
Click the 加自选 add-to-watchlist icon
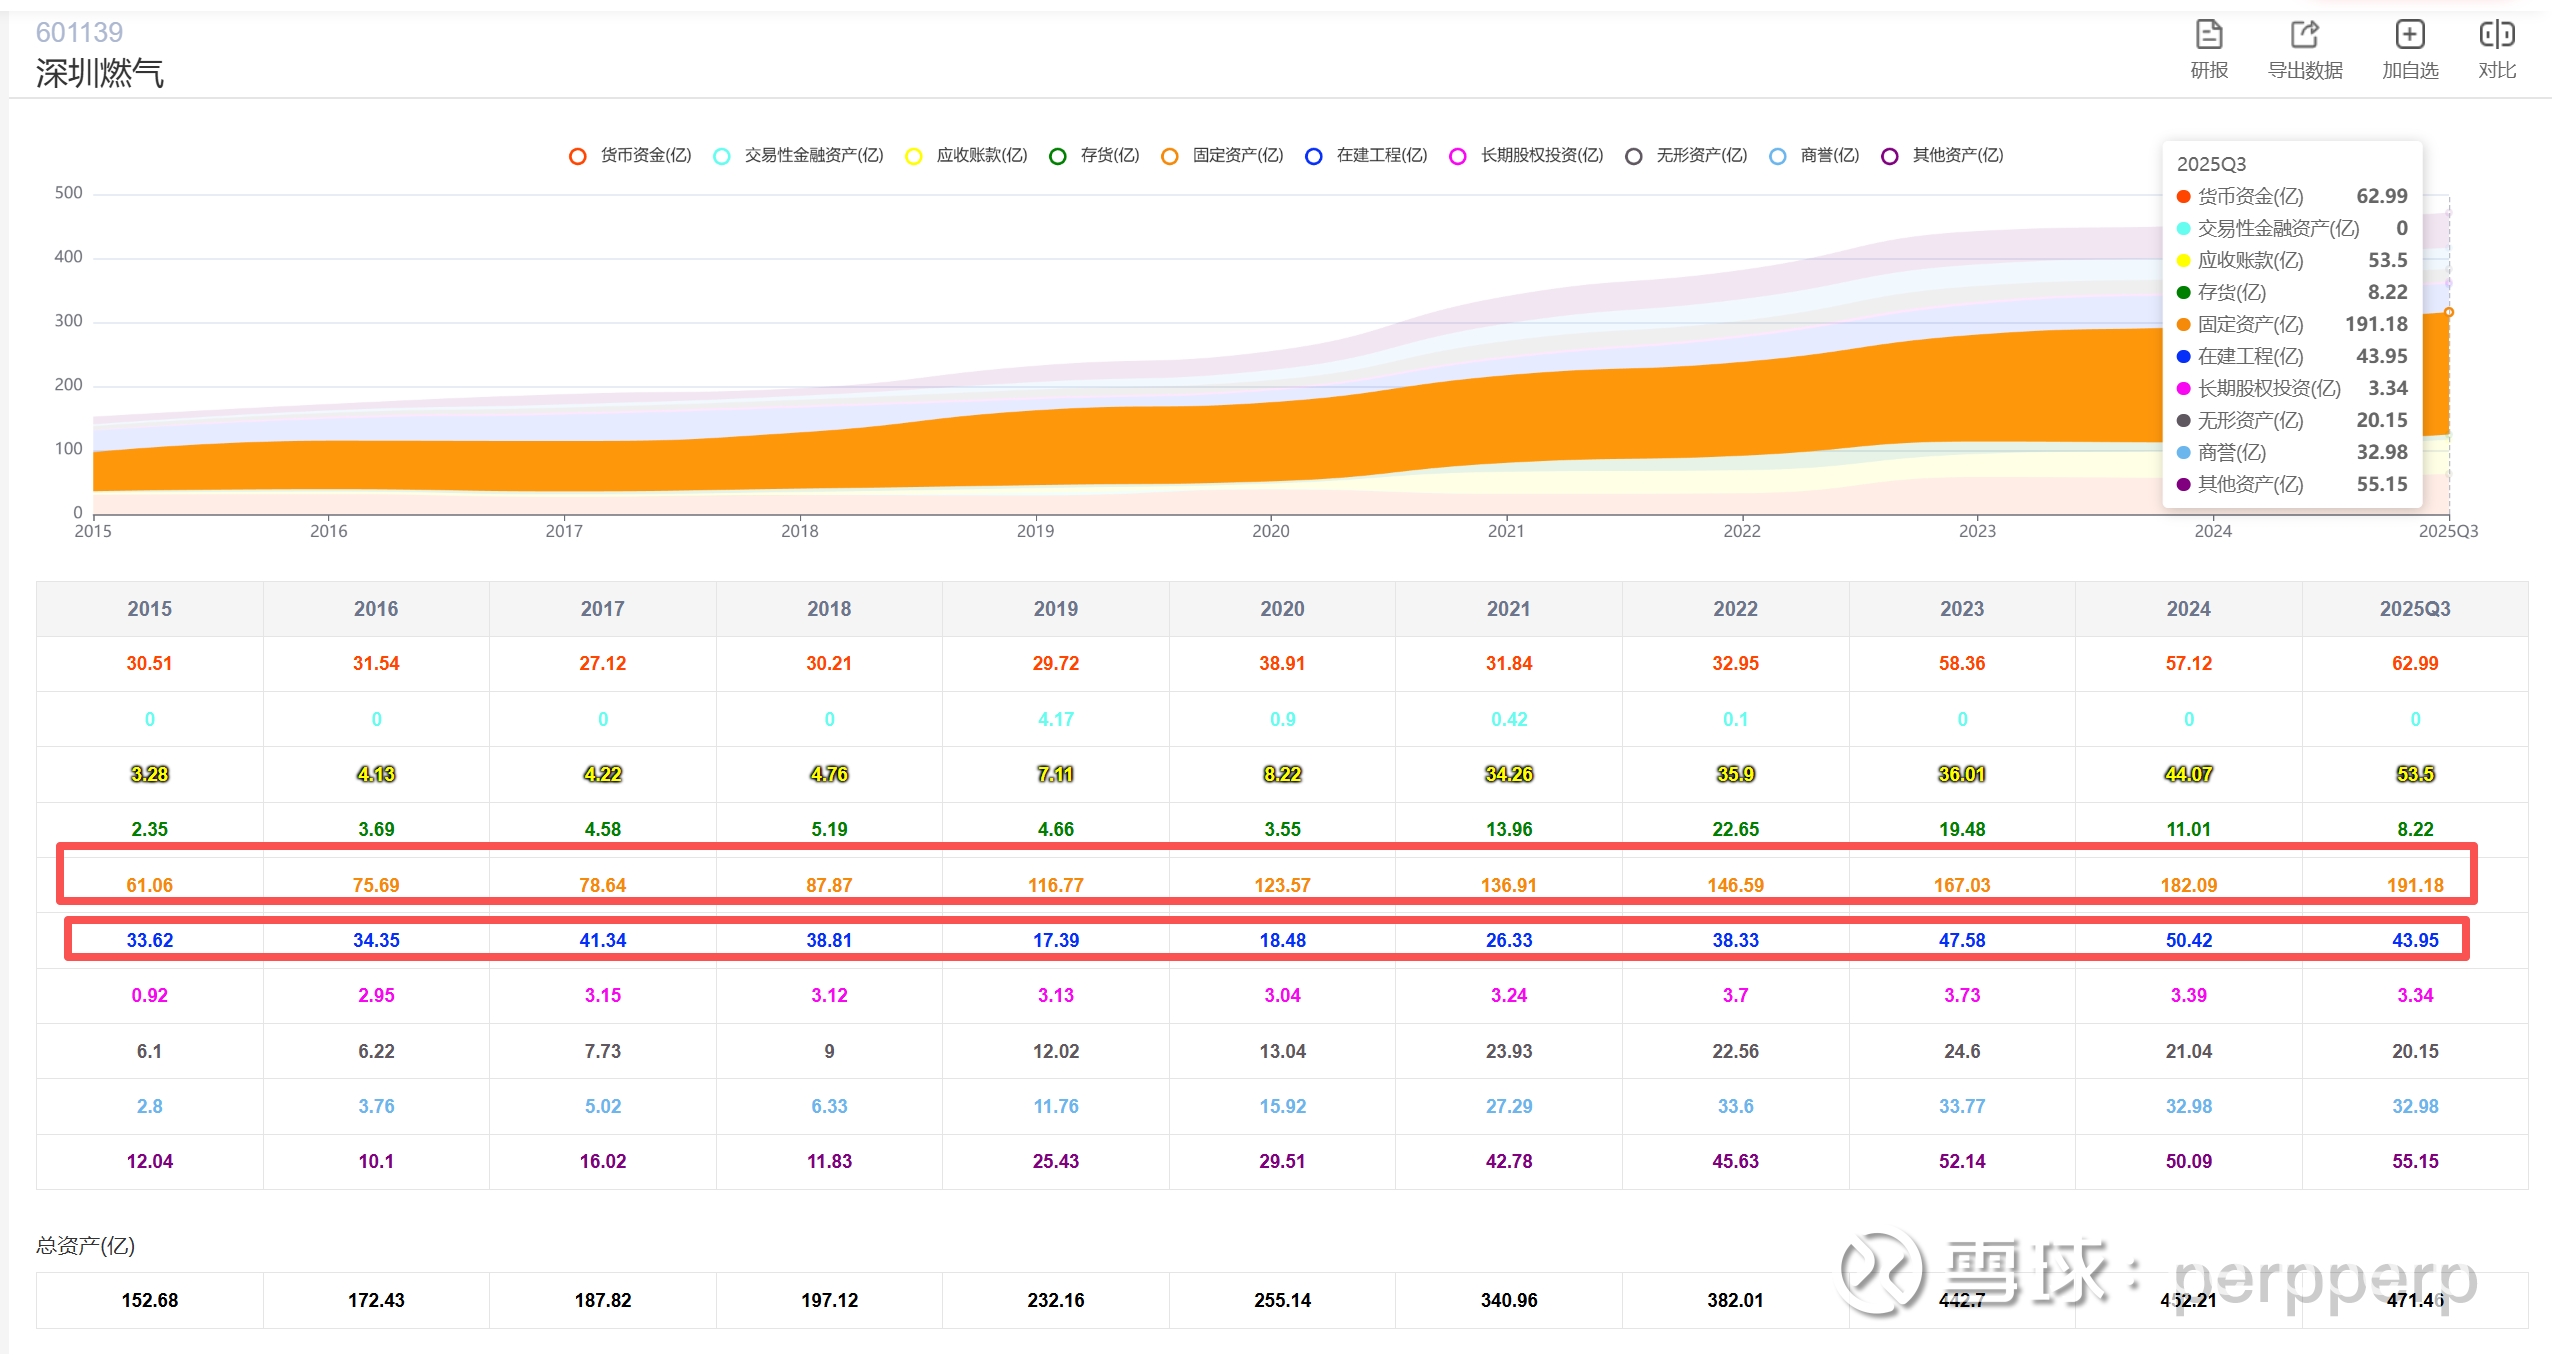(2410, 36)
